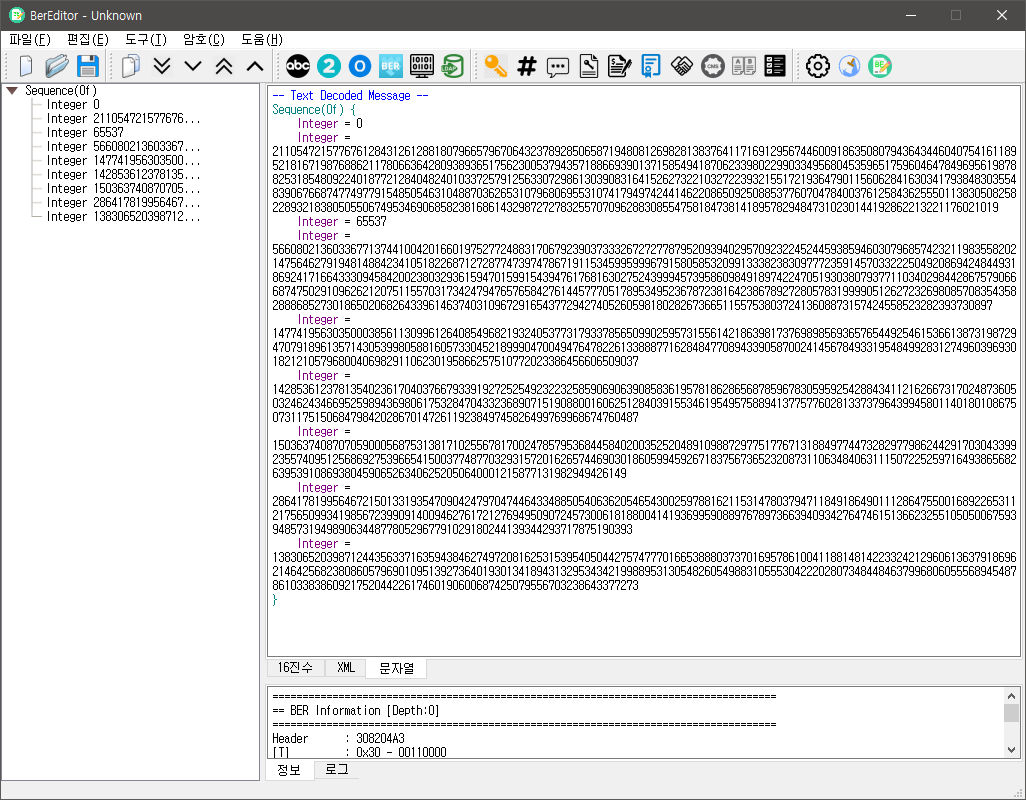Click the single down chevron icon

[192, 66]
